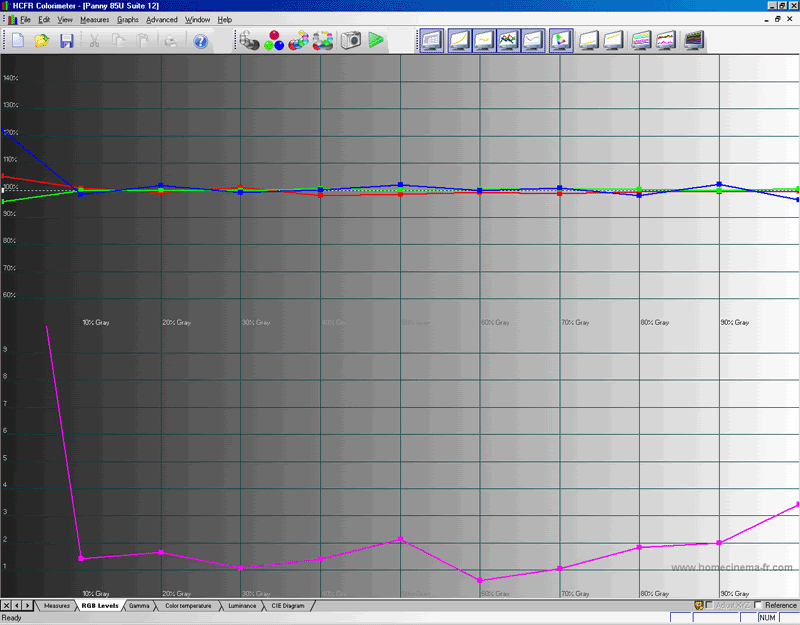Viewport: 800px width, 625px height.
Task: Click the shield icon beside Adjust XYZ
Action: click(x=699, y=605)
